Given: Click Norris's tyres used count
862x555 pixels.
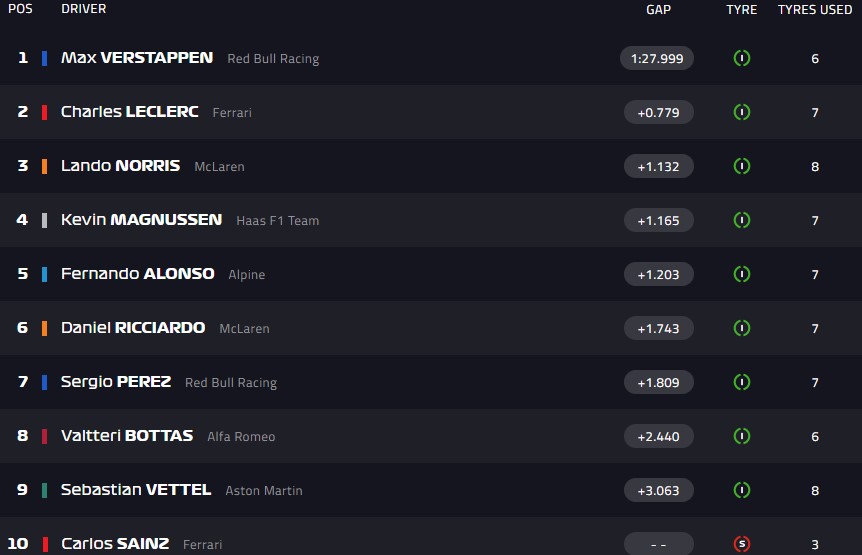Looking at the screenshot, I should (x=815, y=166).
